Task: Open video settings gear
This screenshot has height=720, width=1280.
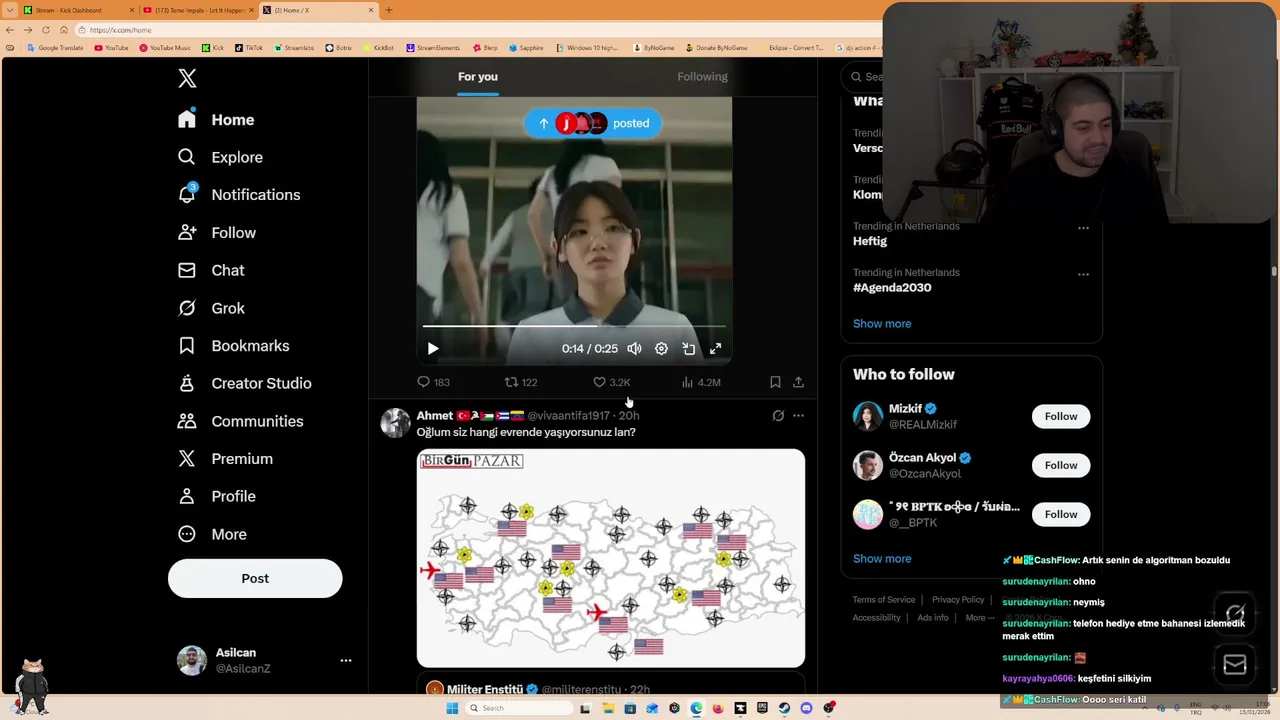Action: click(661, 349)
